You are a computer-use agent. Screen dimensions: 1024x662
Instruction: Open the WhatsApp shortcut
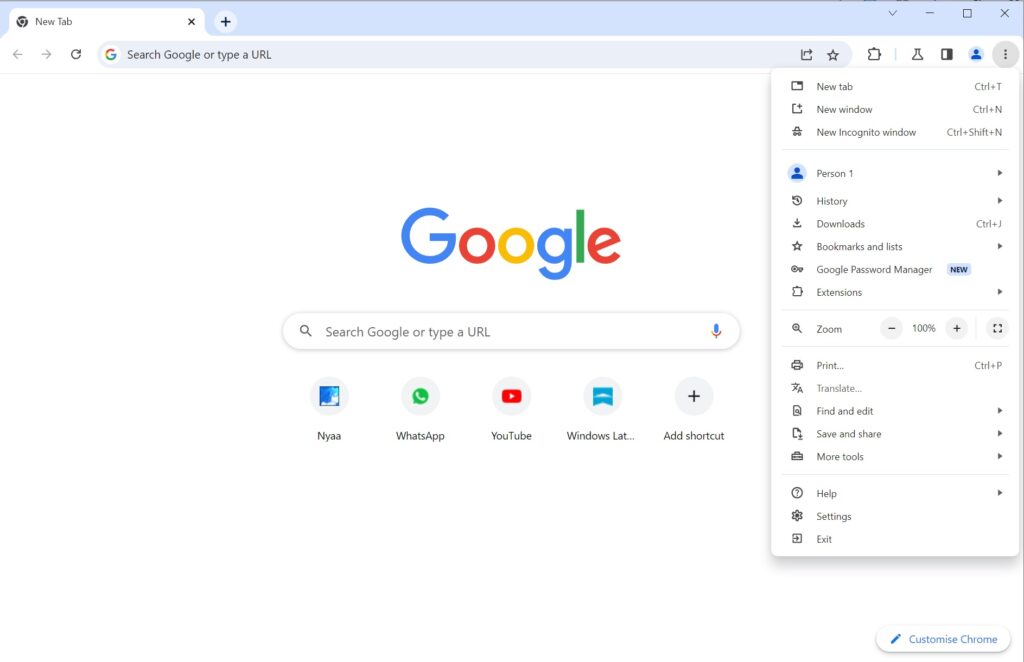(x=420, y=396)
